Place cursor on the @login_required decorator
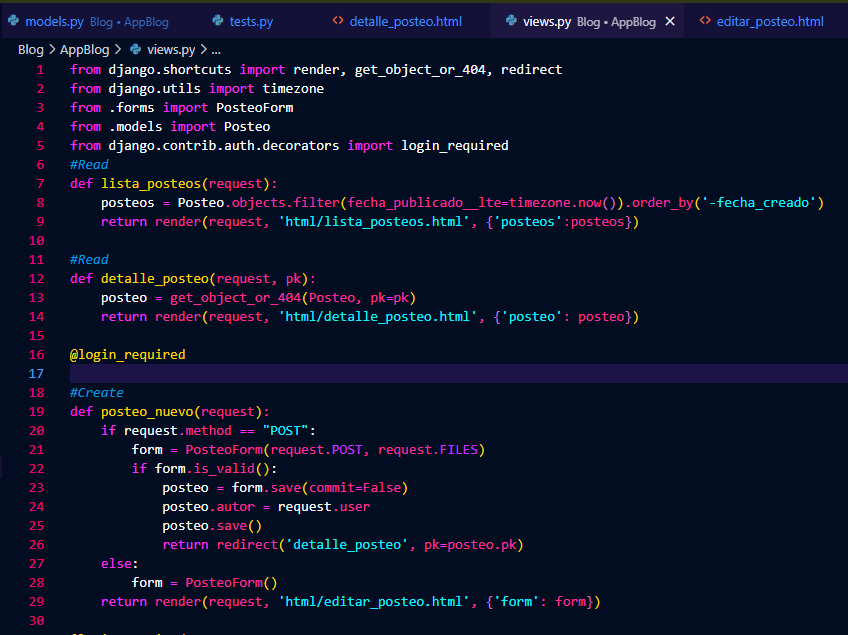This screenshot has height=635, width=848. coord(127,354)
